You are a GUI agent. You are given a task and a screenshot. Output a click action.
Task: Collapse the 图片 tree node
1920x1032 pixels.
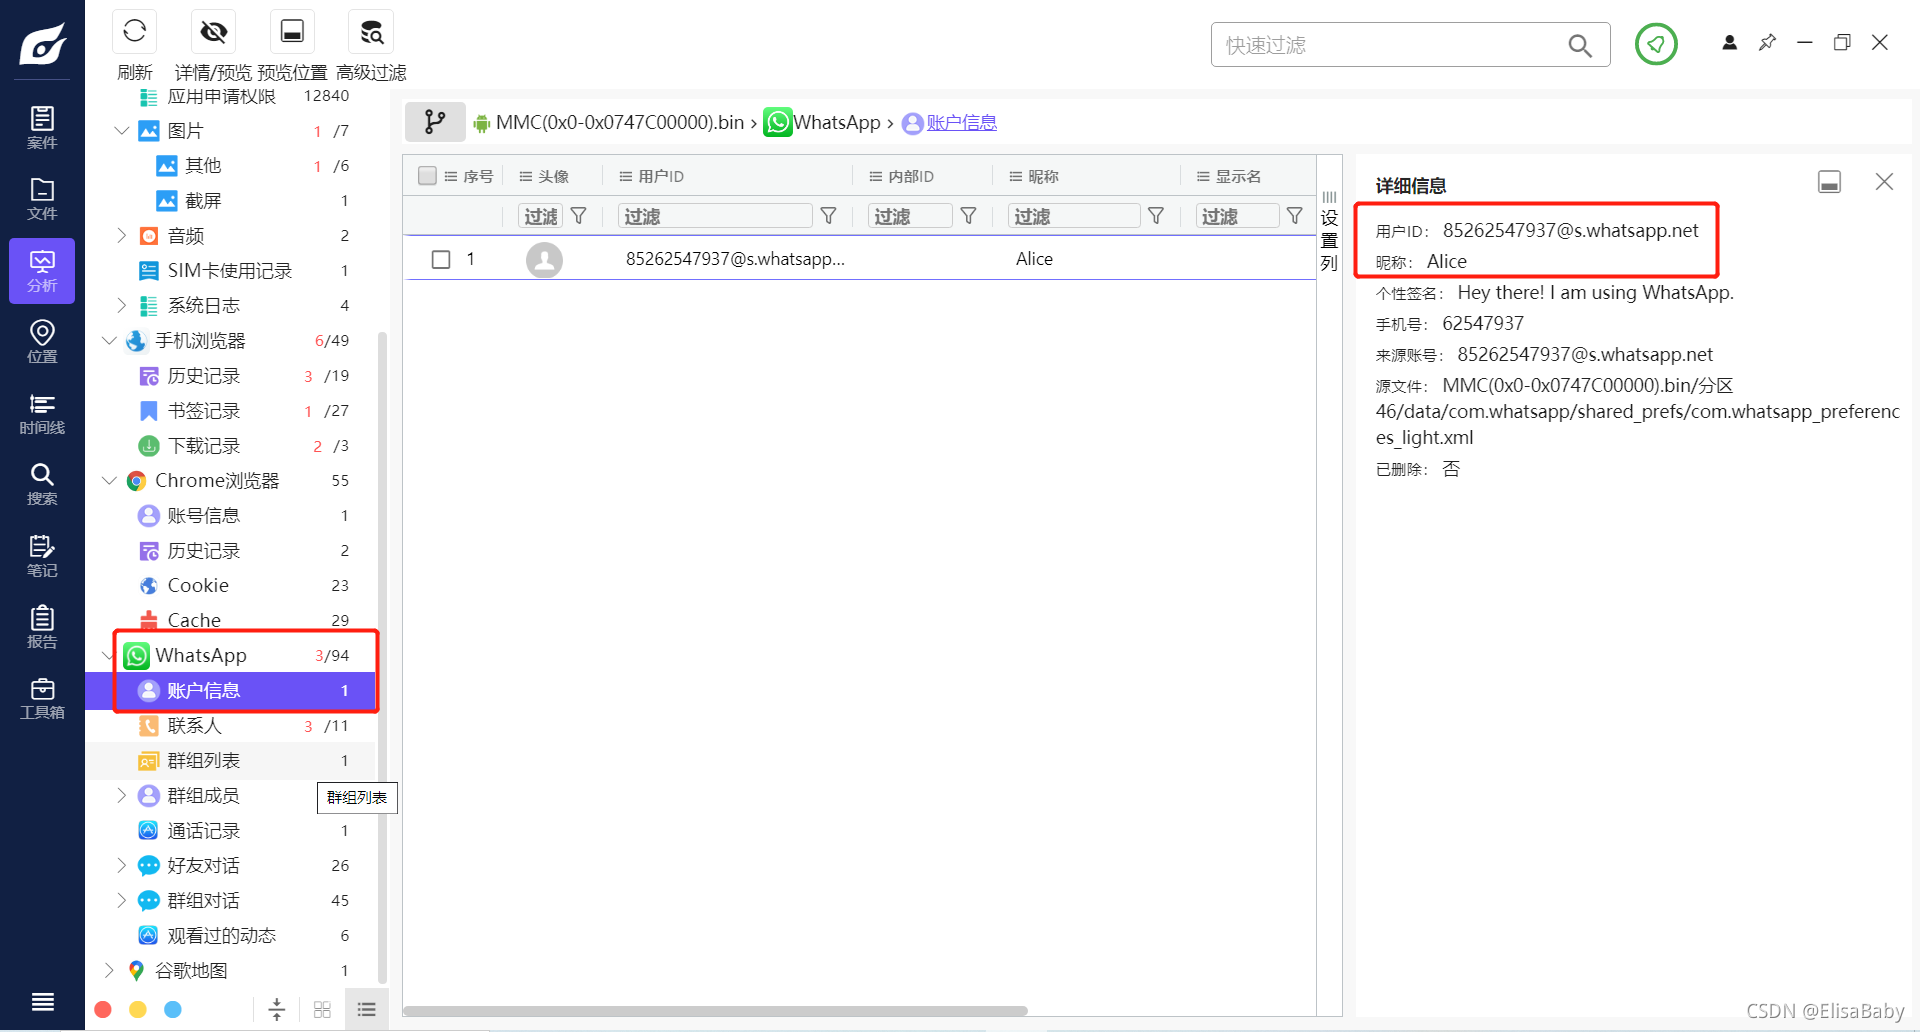coord(121,131)
